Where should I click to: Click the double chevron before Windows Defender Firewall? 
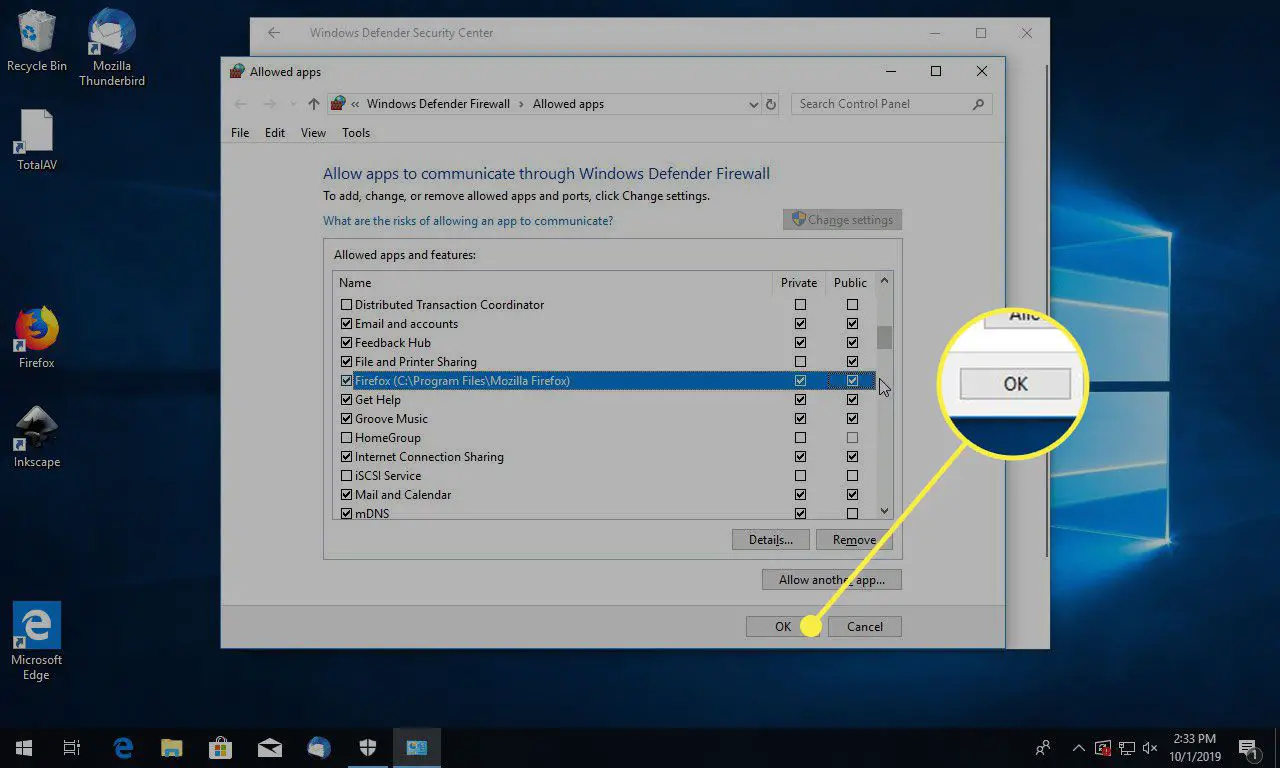point(355,104)
